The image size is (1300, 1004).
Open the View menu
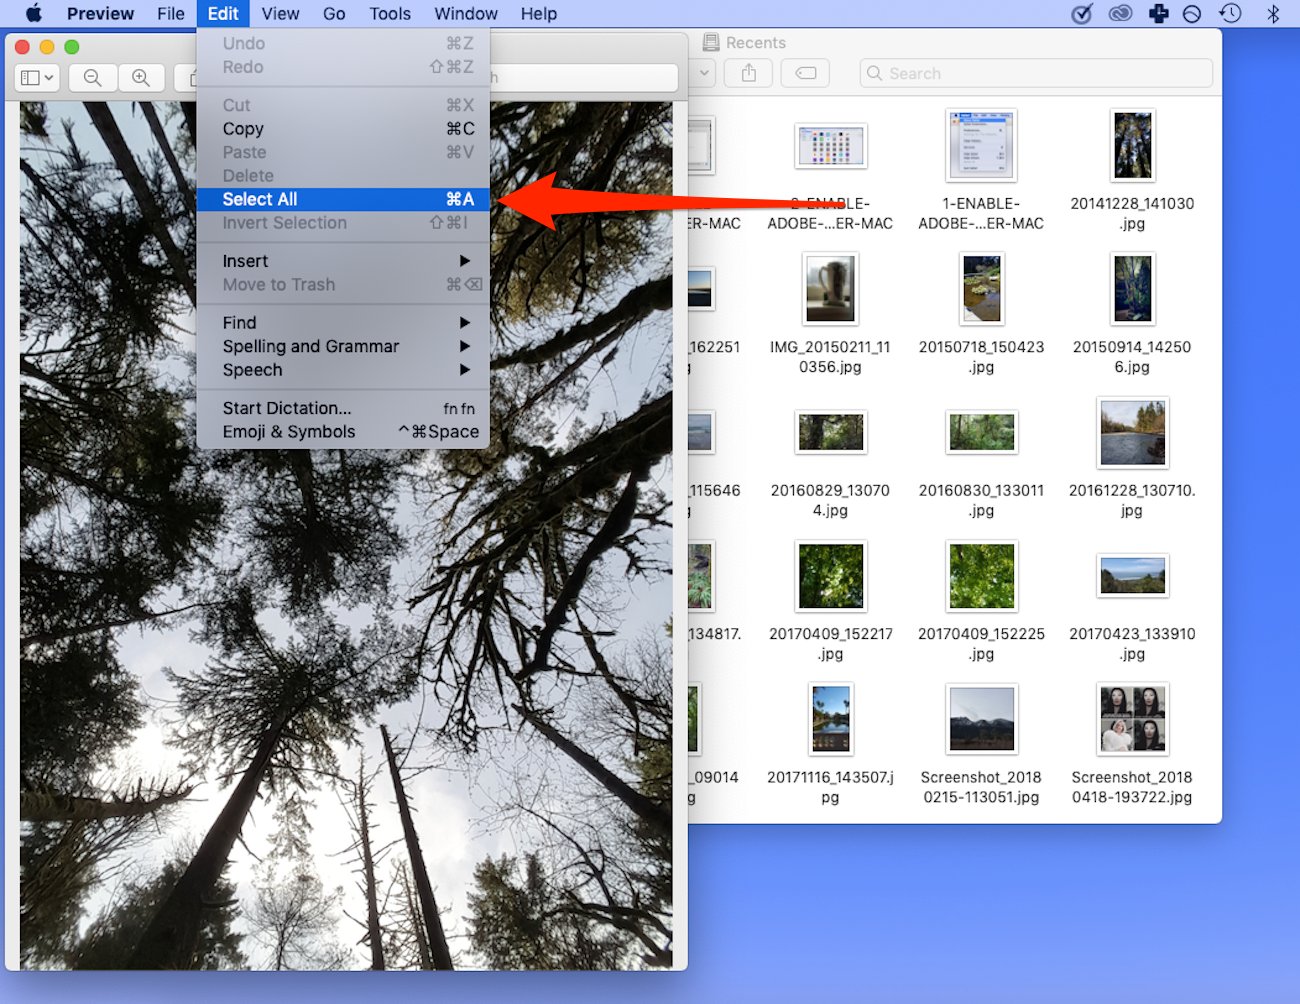280,13
